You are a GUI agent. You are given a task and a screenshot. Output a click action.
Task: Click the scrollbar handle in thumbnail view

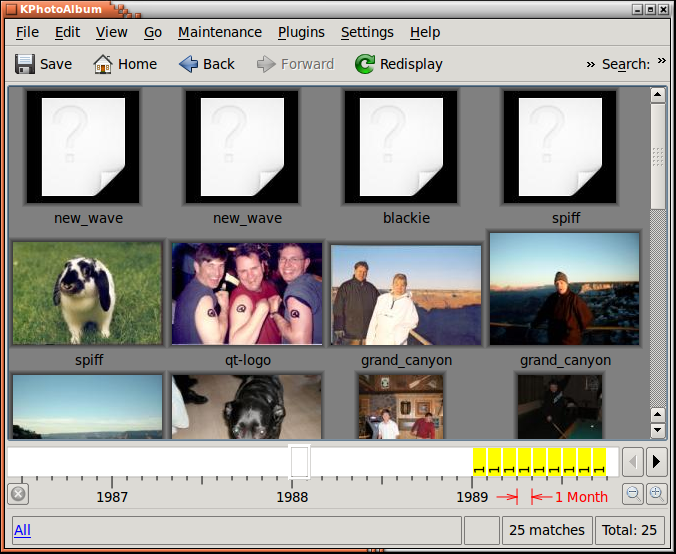[657, 156]
